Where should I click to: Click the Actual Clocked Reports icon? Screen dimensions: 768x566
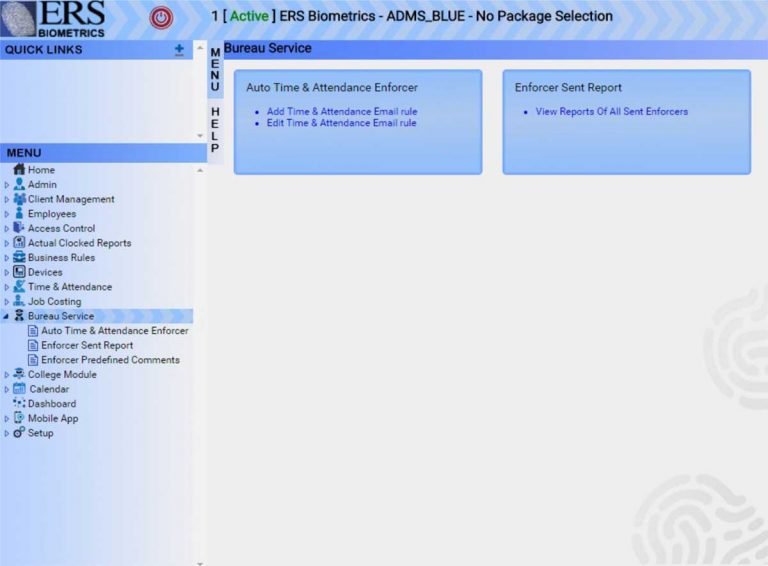tap(19, 242)
